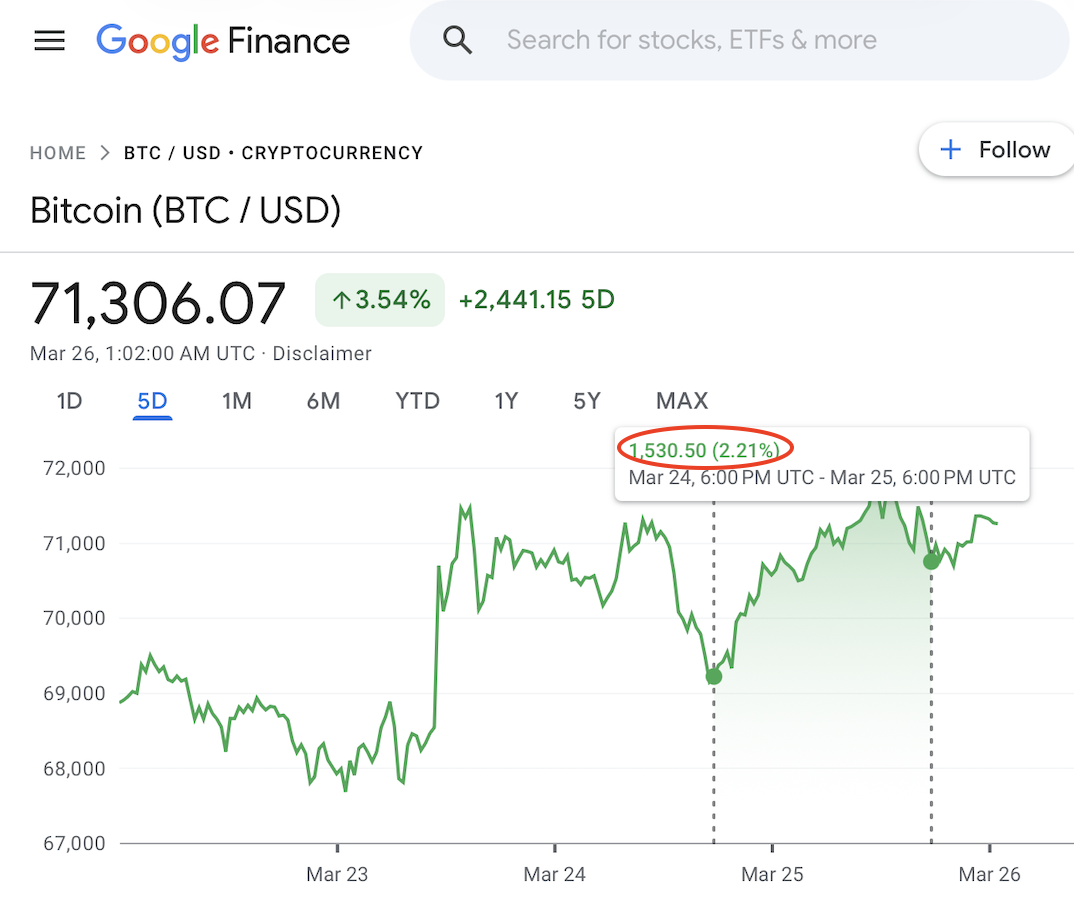1074x904 pixels.
Task: Select the MAX range tab
Action: [681, 401]
